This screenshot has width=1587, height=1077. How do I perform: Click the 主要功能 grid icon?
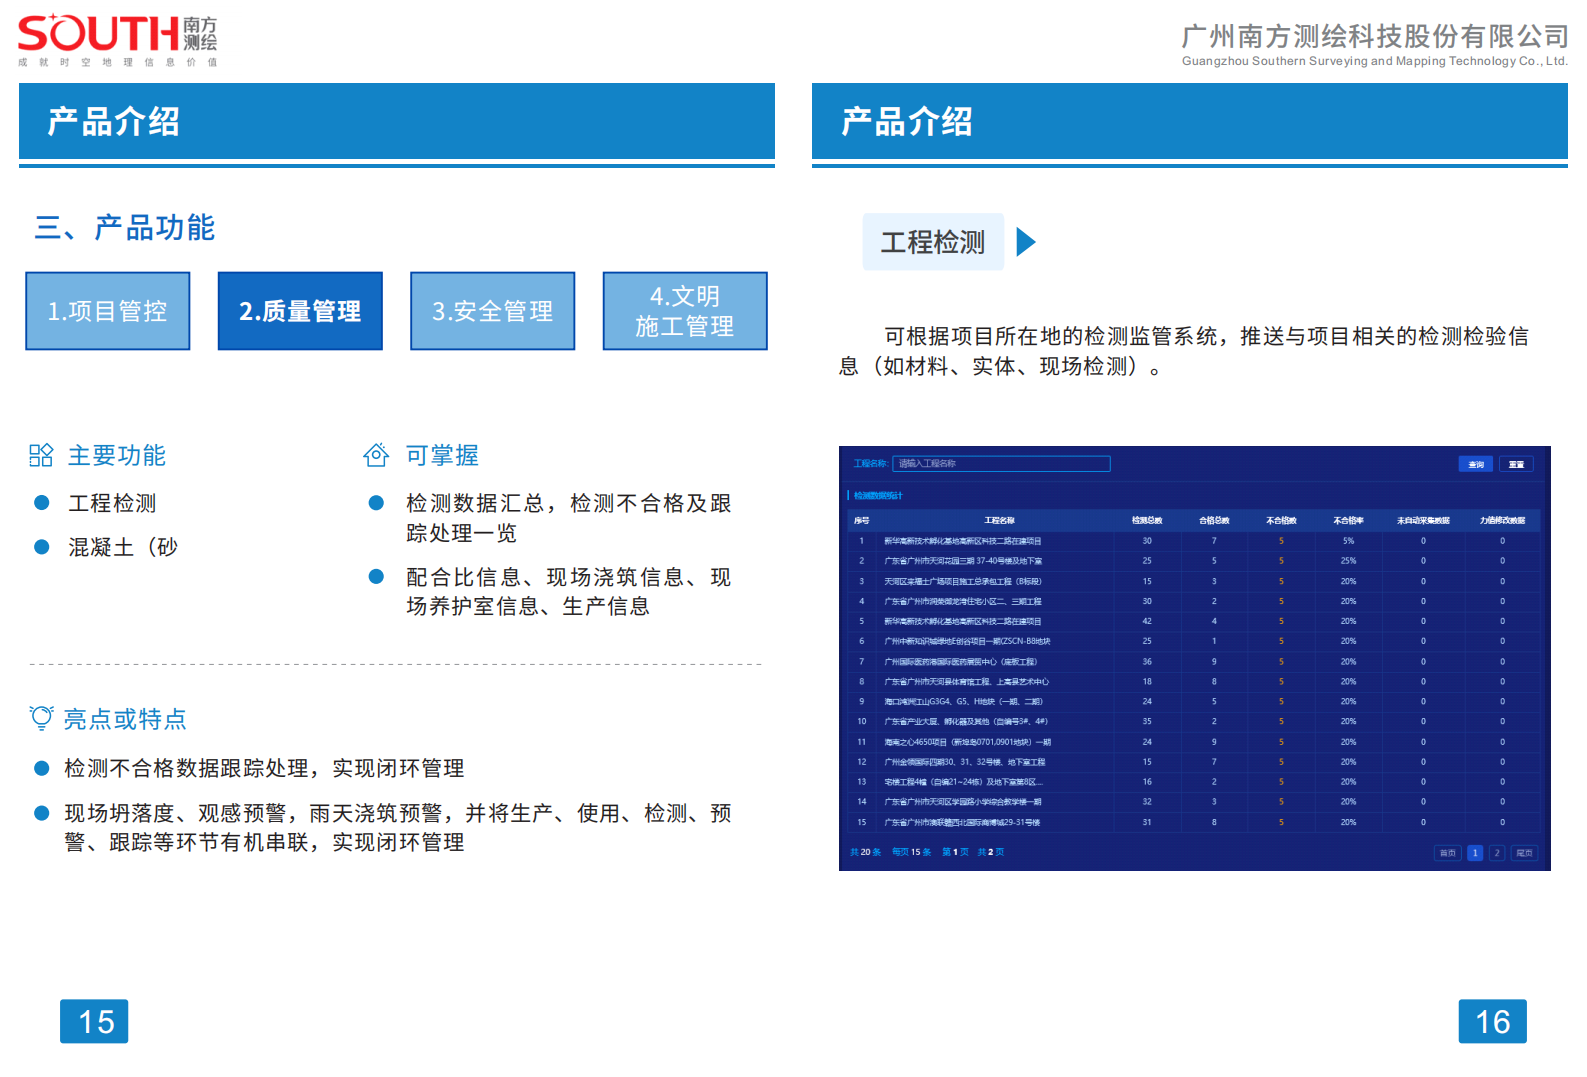point(41,456)
